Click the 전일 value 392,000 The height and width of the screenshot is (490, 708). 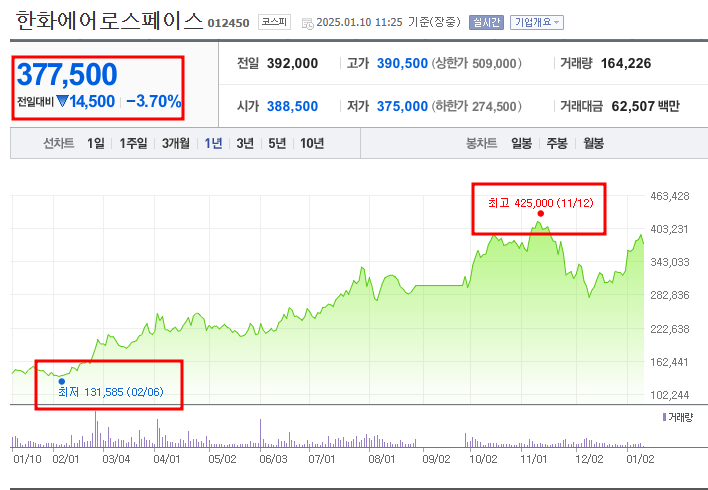(292, 64)
